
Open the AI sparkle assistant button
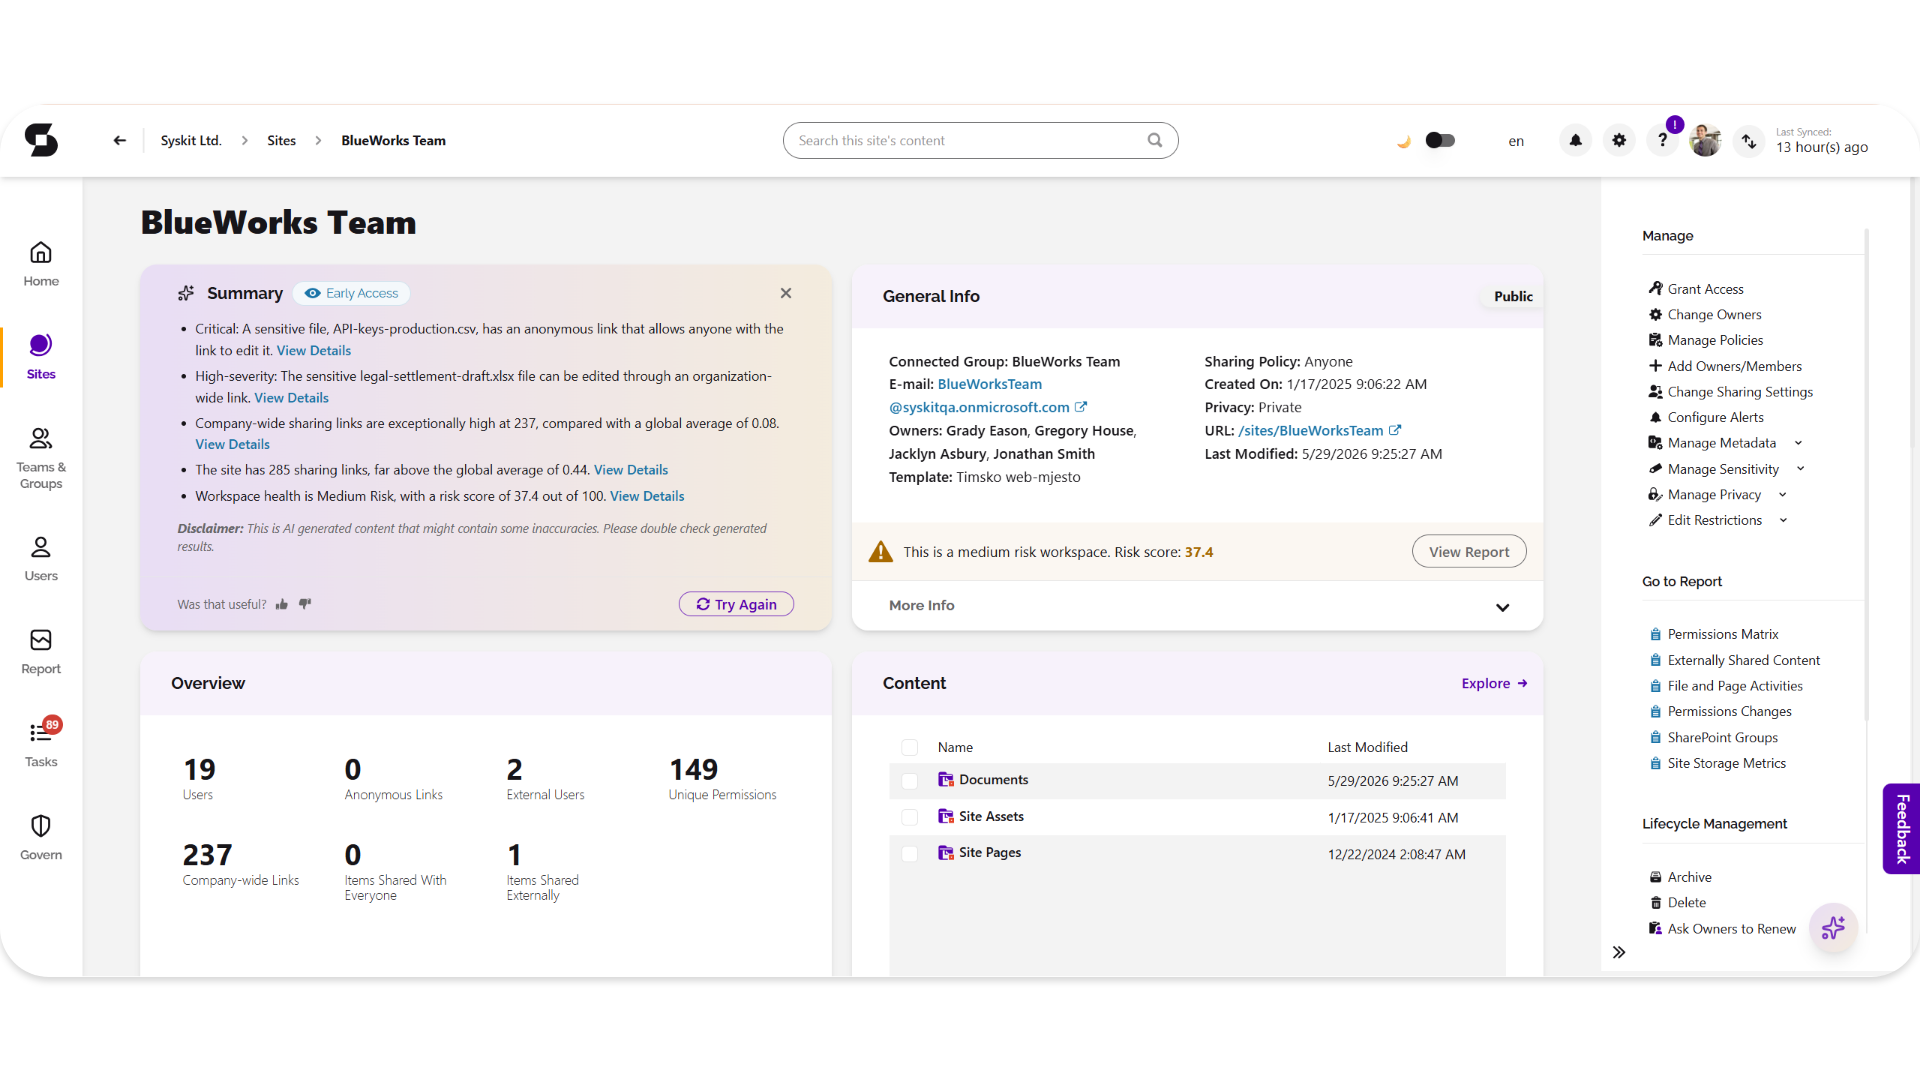coord(1833,928)
